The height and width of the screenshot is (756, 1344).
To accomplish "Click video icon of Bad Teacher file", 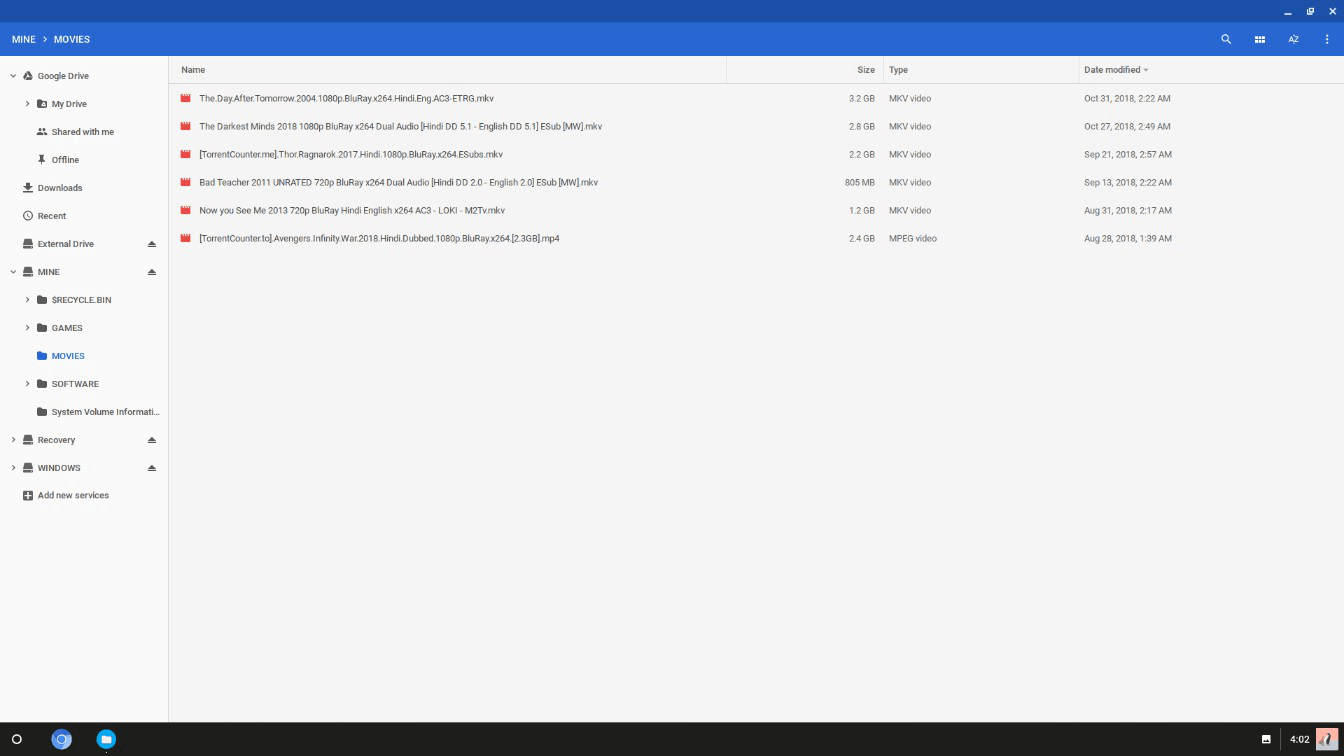I will tap(185, 182).
